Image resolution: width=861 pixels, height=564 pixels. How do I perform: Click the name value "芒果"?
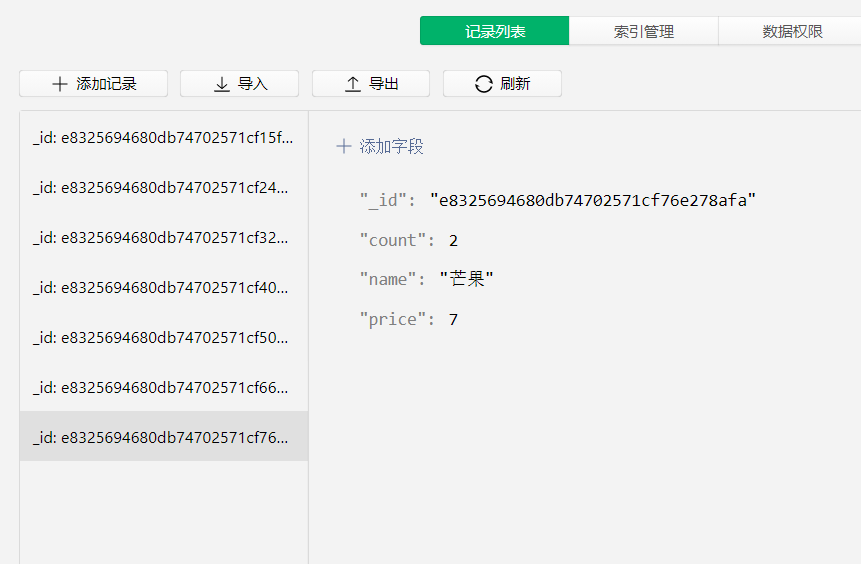point(467,279)
